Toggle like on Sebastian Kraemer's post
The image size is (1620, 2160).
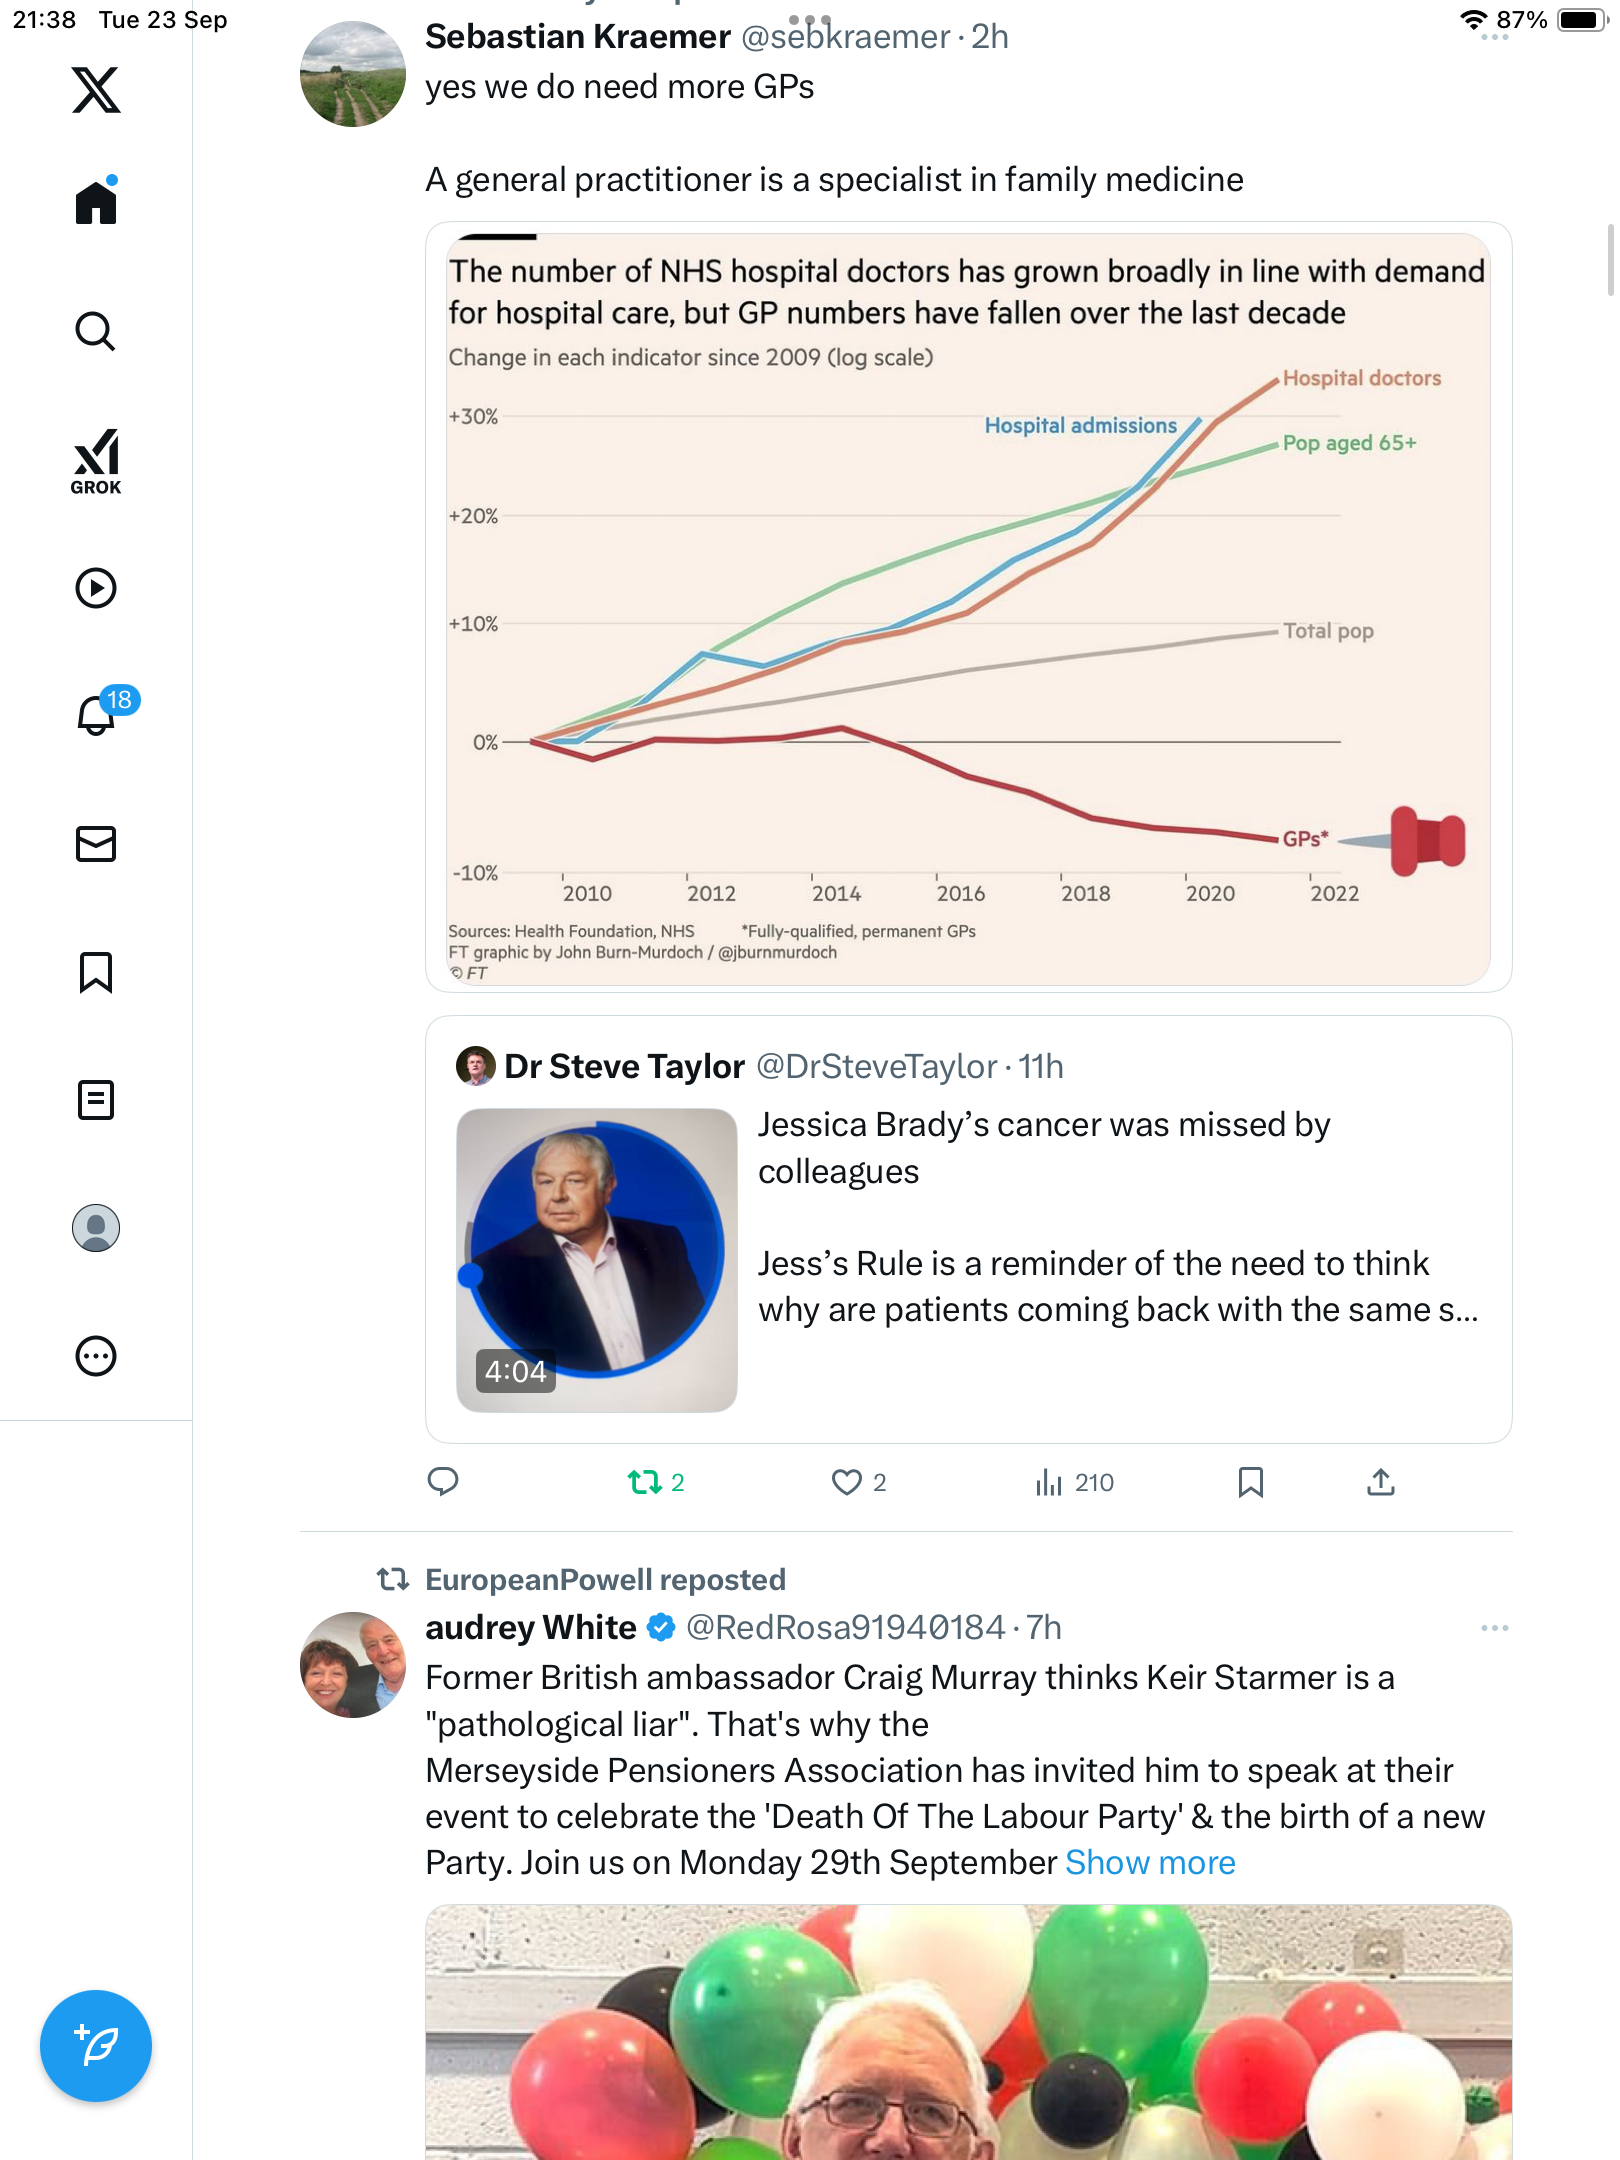[x=847, y=1482]
